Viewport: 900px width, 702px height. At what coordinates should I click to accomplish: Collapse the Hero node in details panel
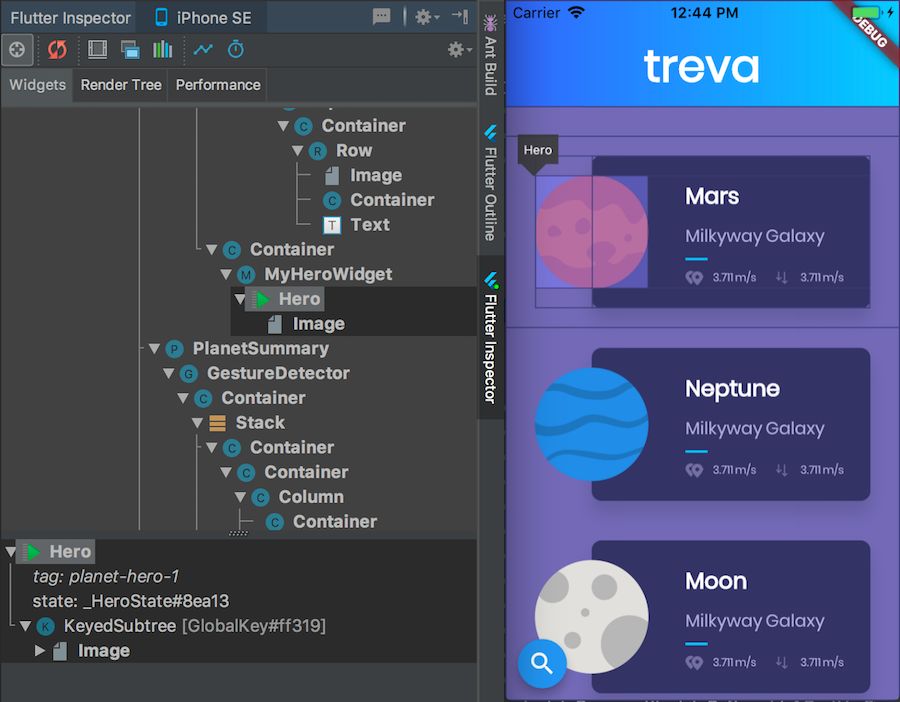click(x=10, y=552)
